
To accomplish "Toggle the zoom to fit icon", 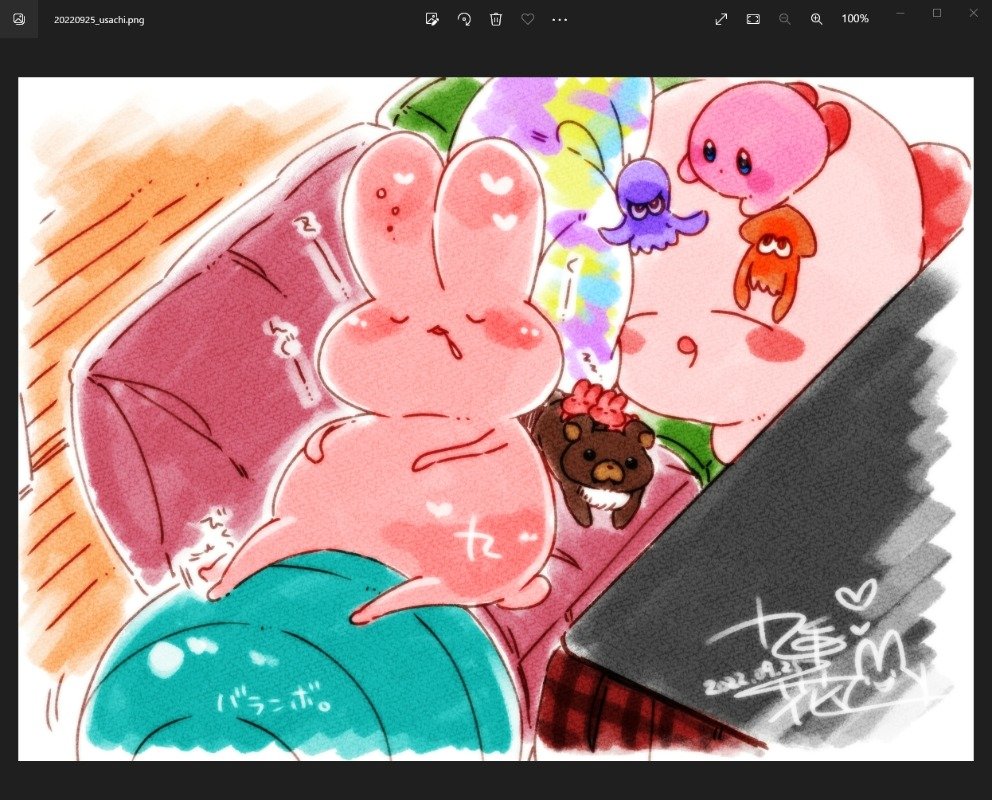I will [753, 19].
